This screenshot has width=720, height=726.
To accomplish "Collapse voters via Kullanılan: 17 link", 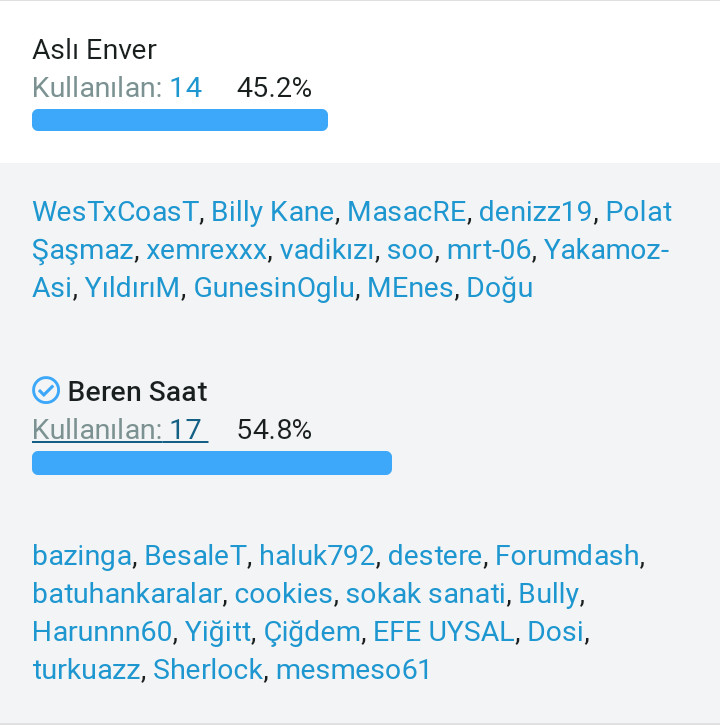I will 117,430.
